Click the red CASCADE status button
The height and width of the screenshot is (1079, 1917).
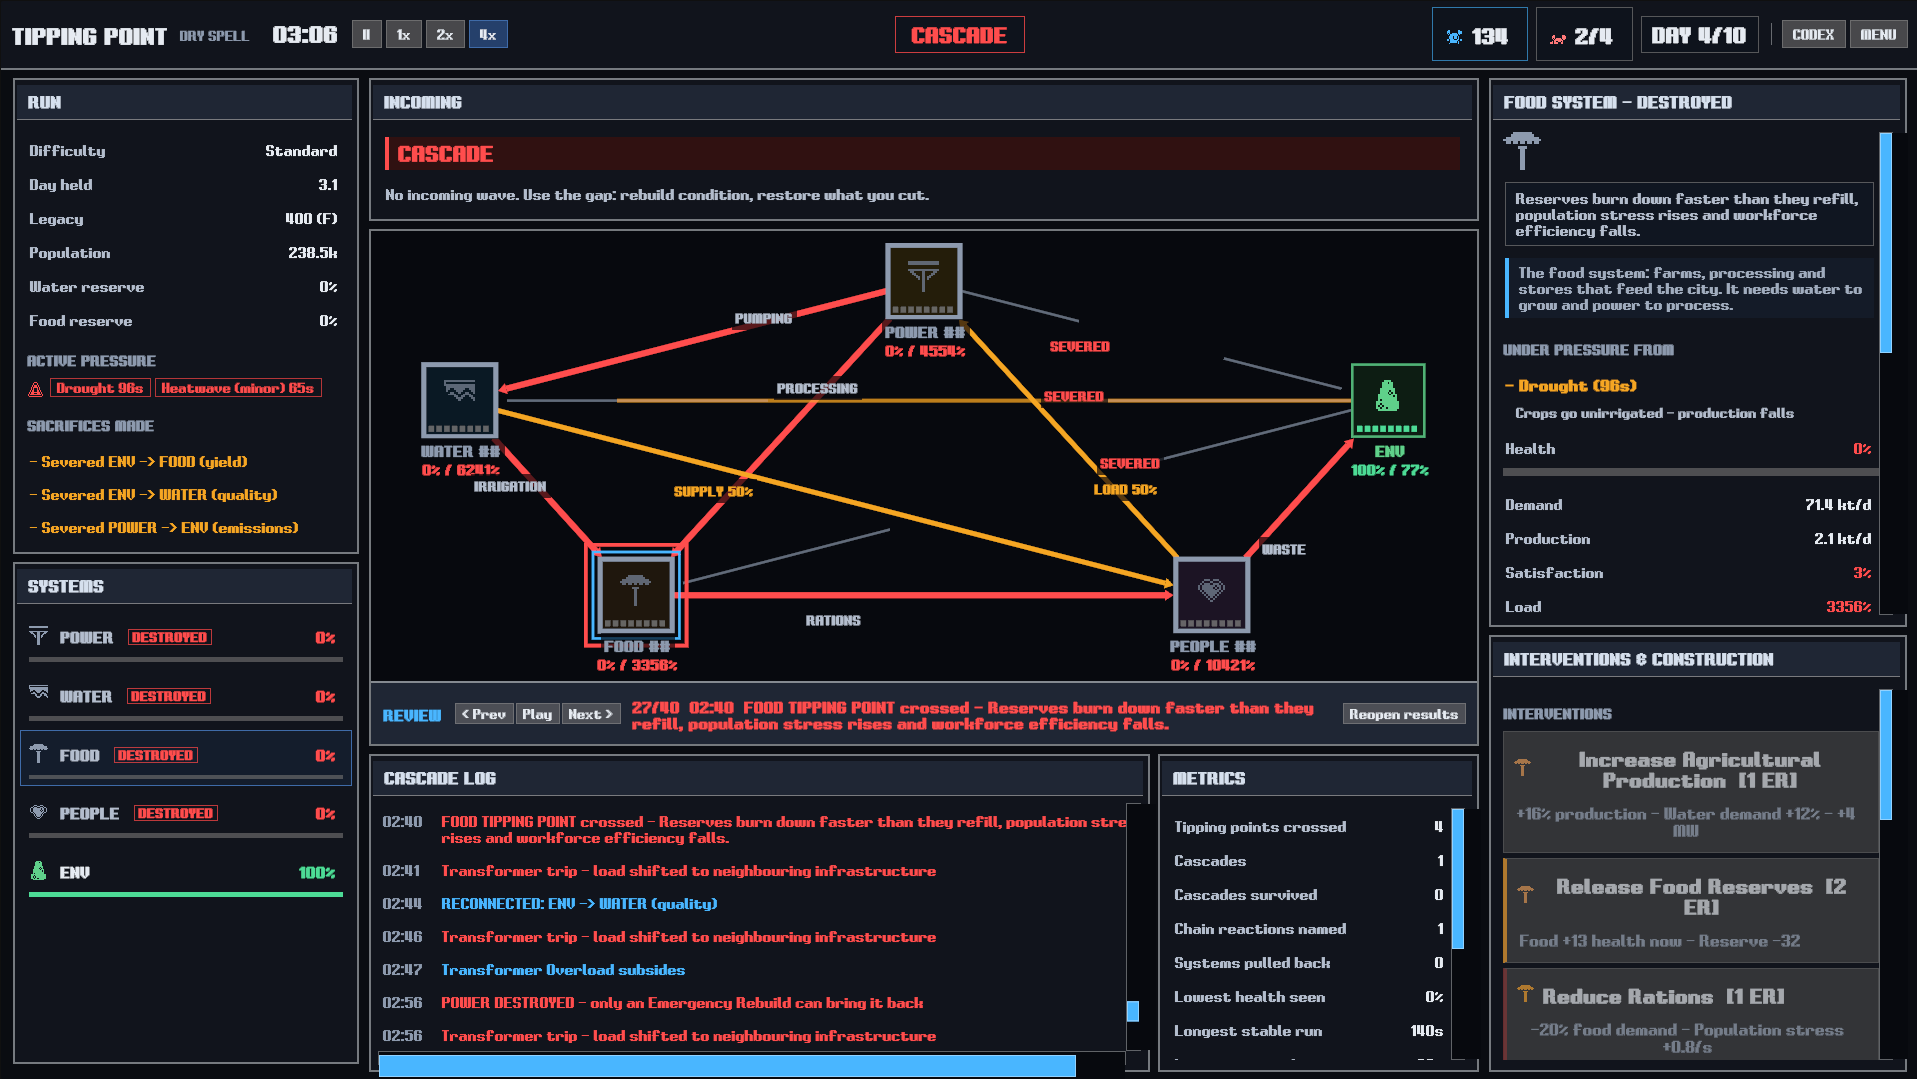click(959, 35)
